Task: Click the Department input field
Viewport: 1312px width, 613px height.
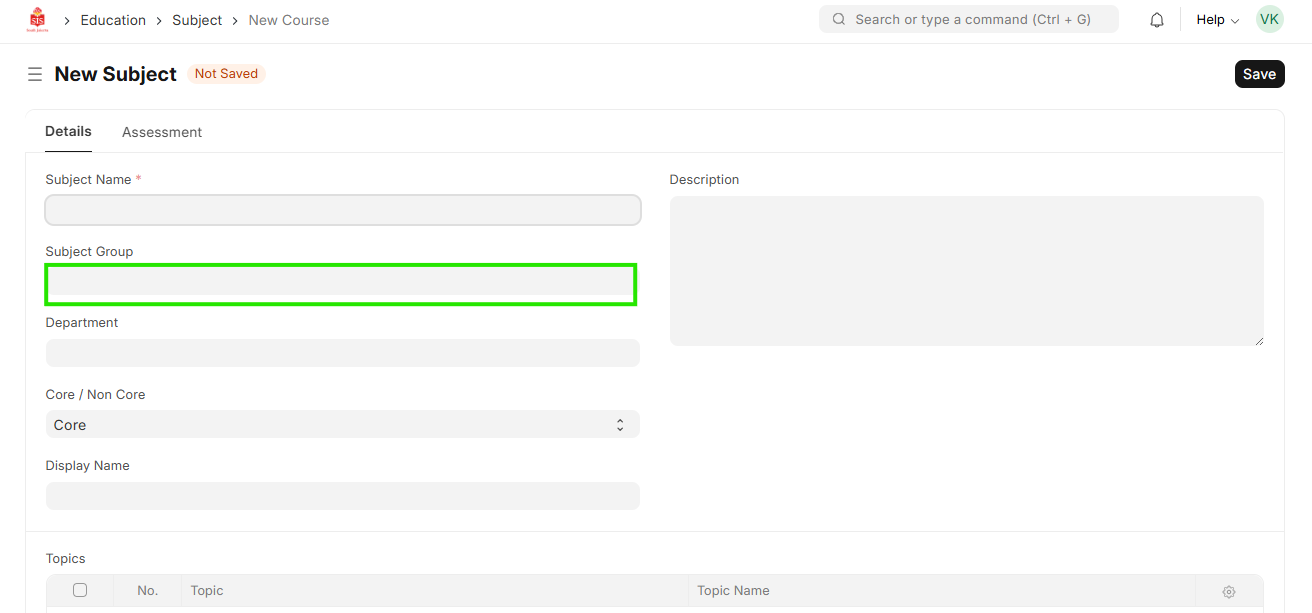Action: [x=342, y=353]
